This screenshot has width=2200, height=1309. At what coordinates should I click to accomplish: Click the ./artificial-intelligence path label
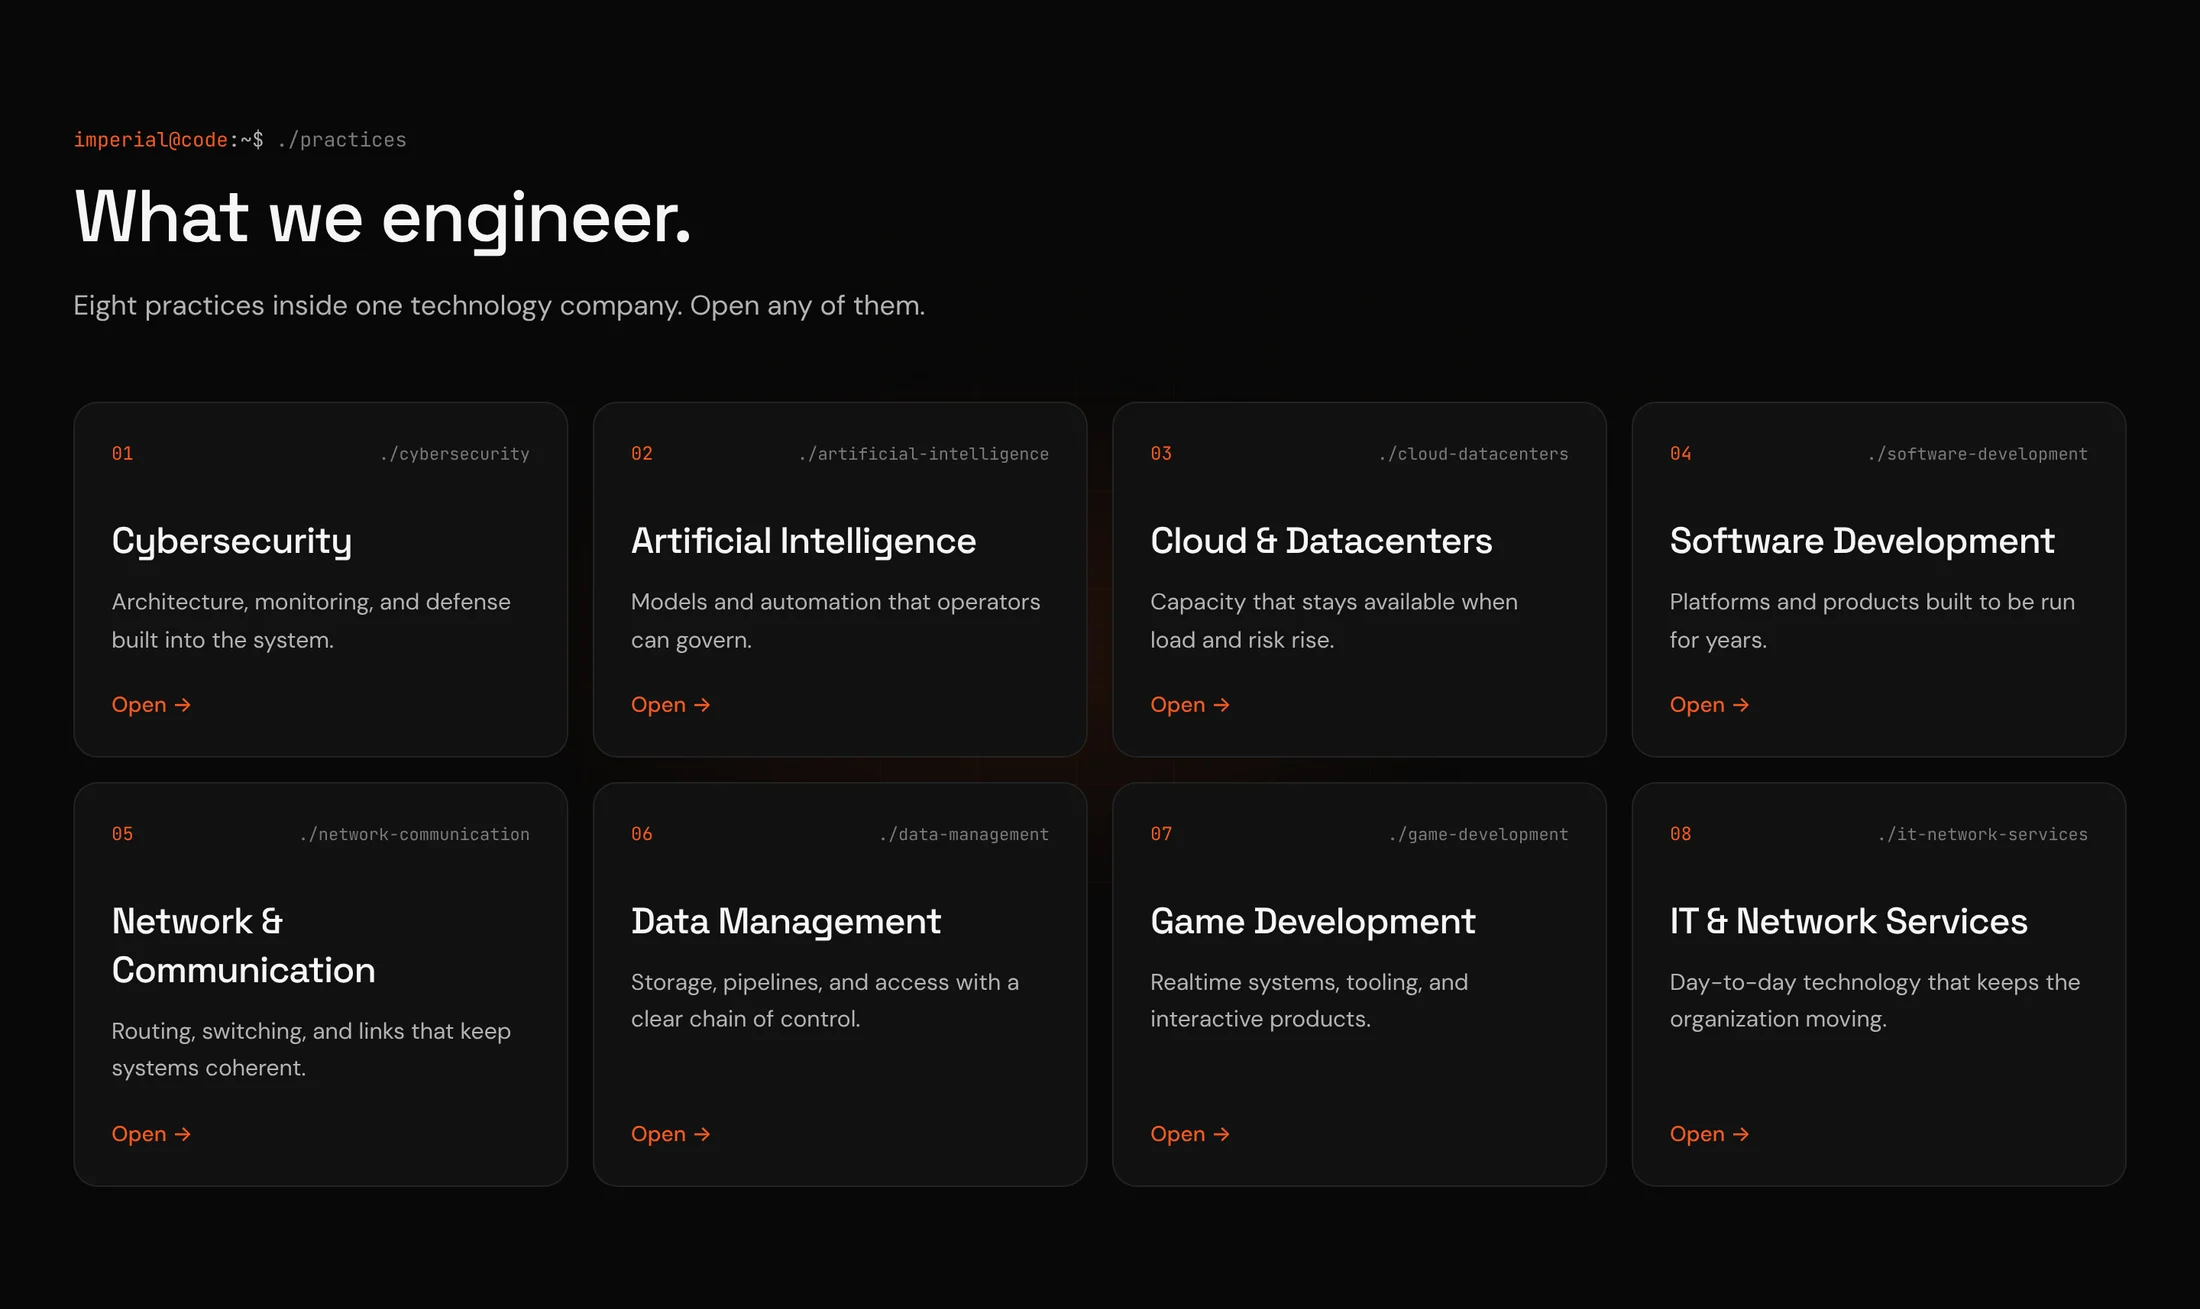point(924,454)
